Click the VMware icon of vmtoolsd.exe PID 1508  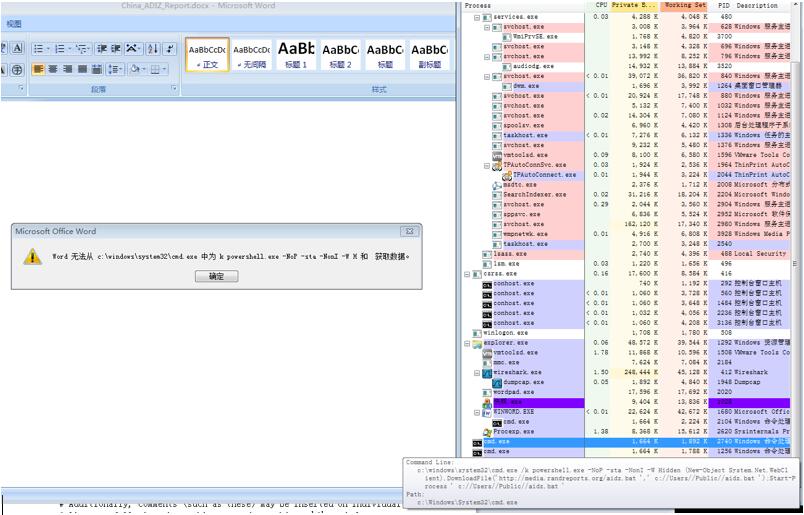[487, 353]
